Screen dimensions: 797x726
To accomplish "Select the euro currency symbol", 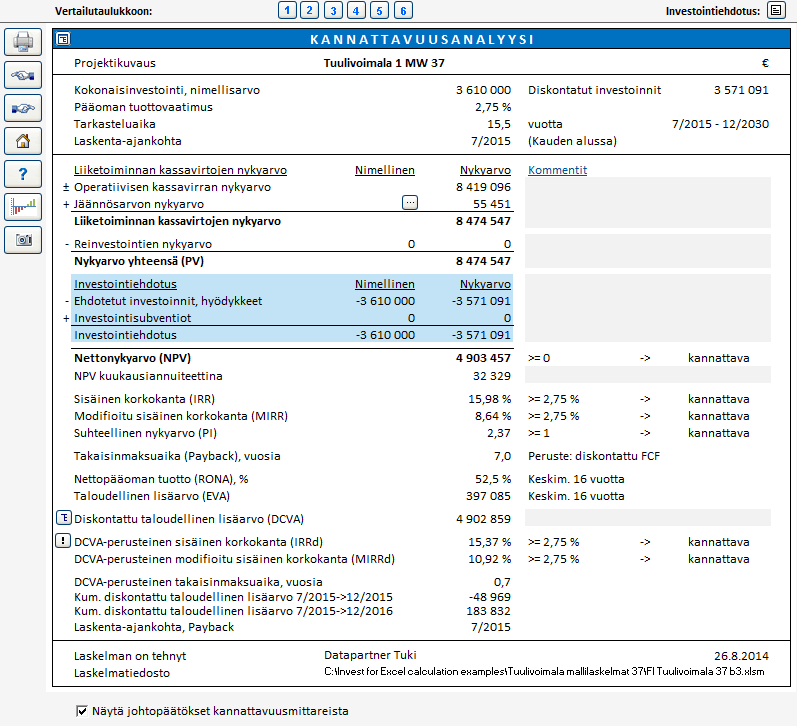I will tap(765, 63).
